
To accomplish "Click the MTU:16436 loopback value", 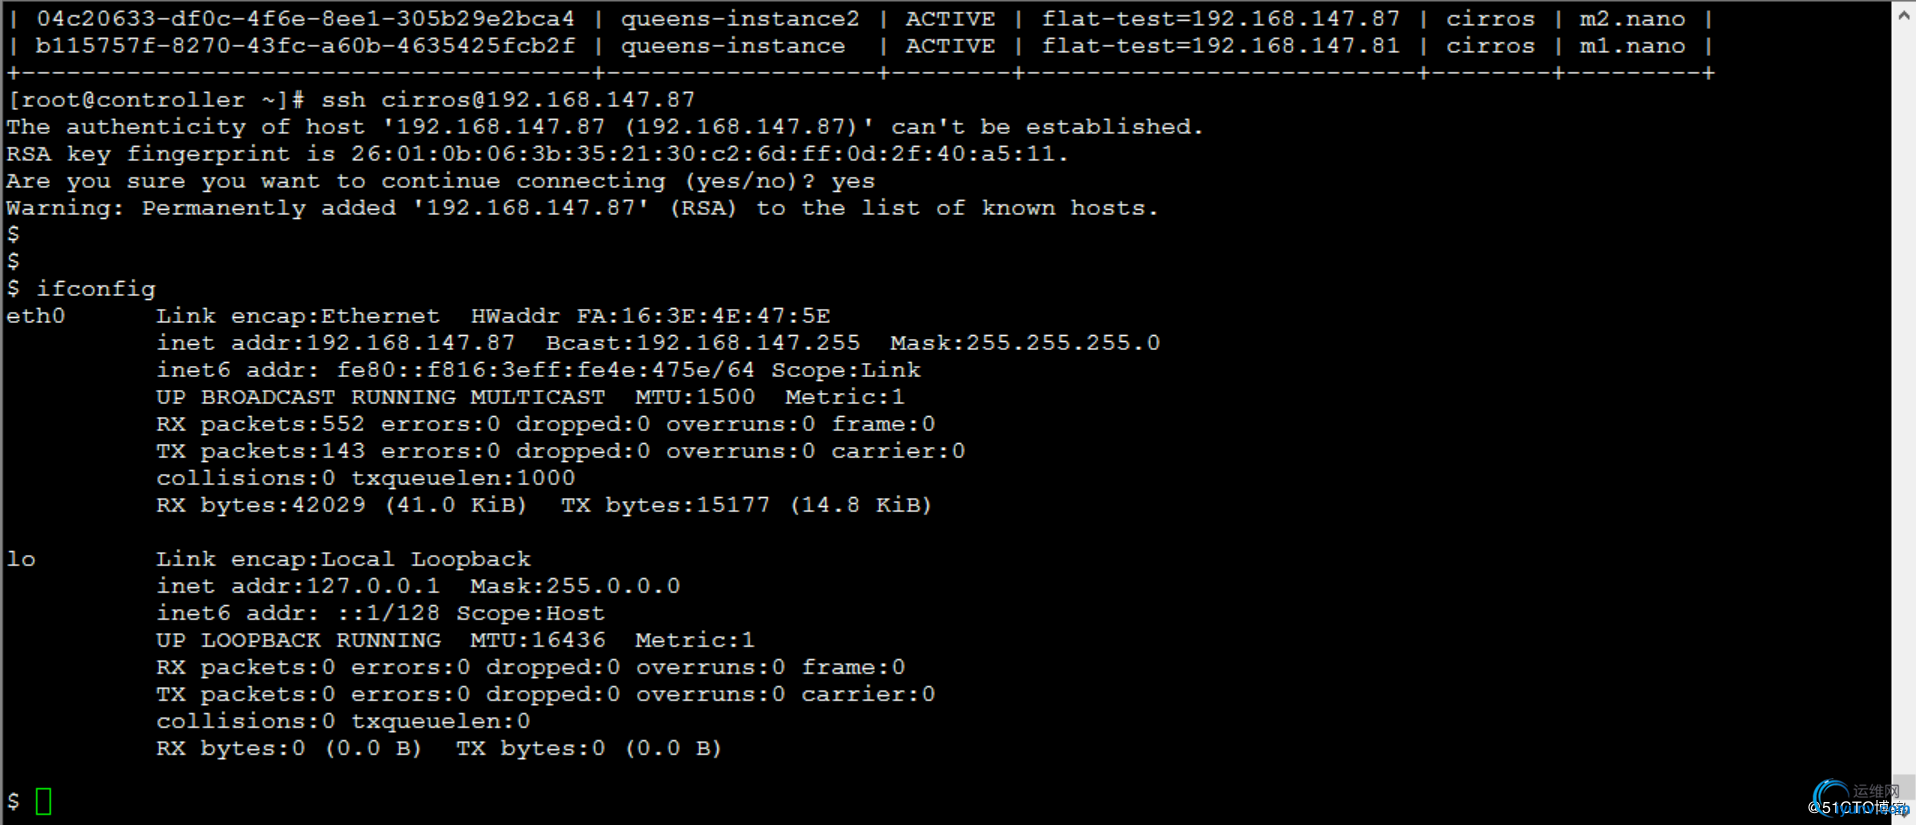I will pyautogui.click(x=538, y=640).
